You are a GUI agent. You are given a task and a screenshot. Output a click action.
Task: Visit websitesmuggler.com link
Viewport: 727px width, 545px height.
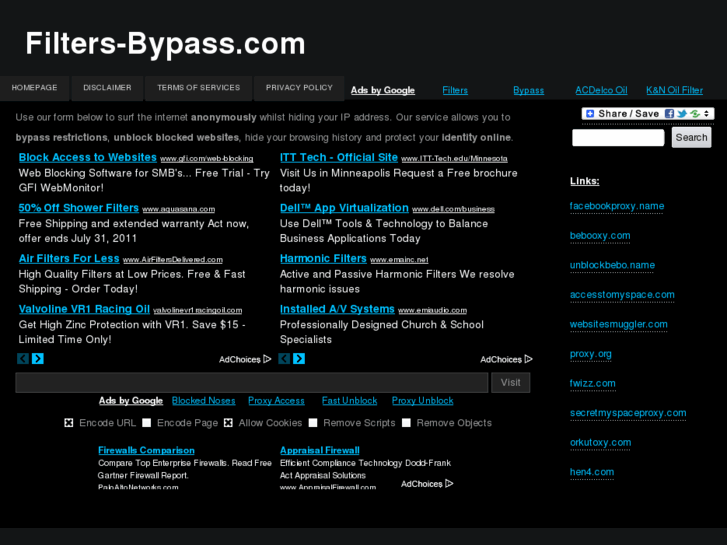tap(619, 325)
